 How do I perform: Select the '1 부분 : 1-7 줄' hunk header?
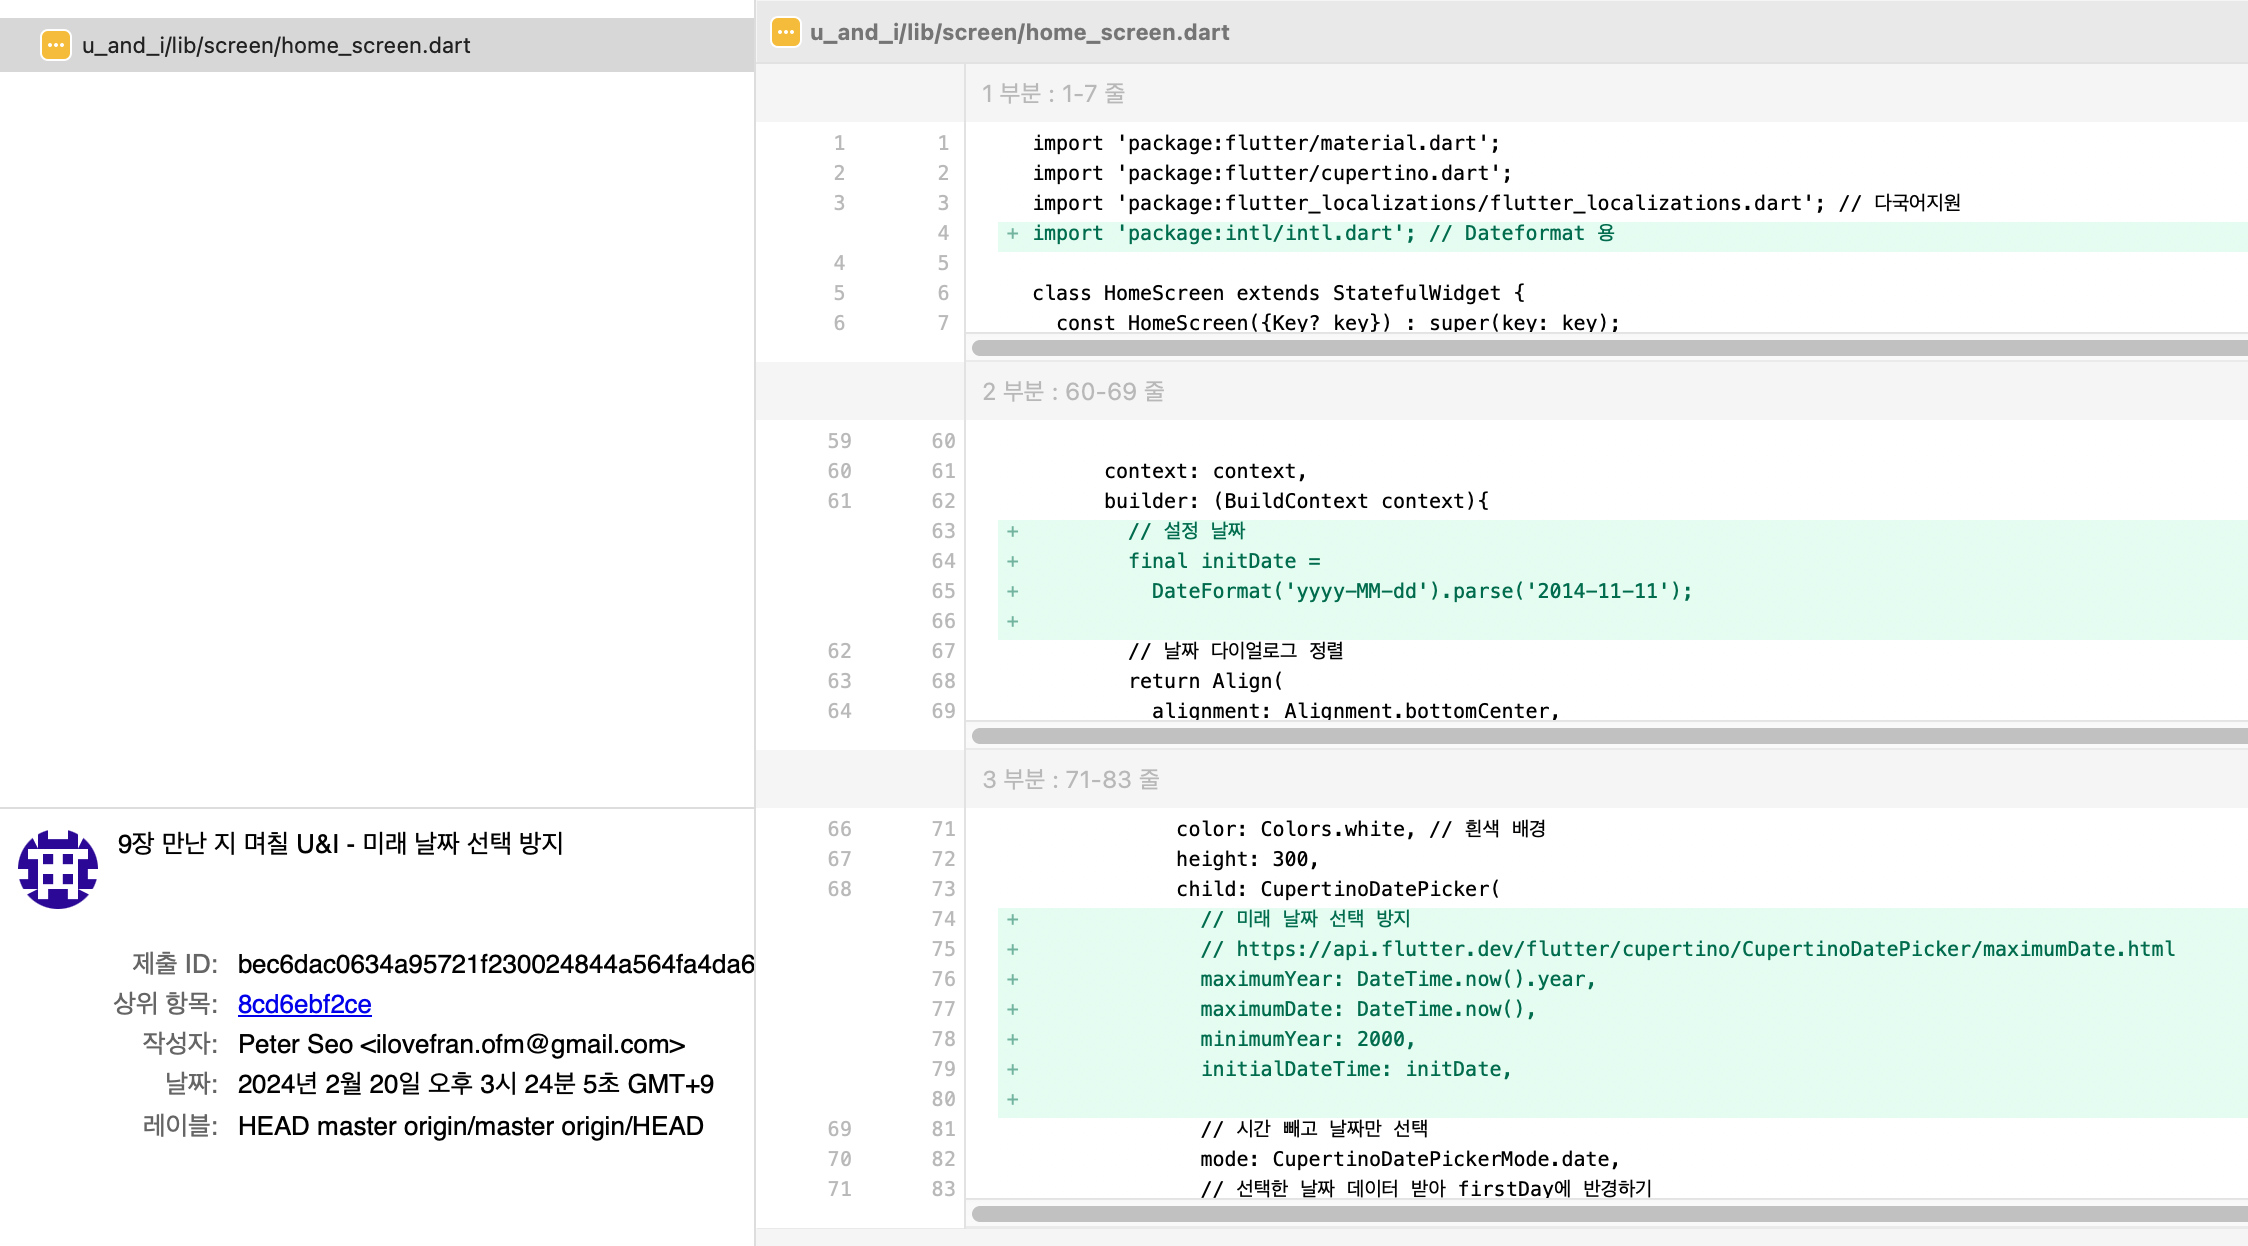(1053, 93)
